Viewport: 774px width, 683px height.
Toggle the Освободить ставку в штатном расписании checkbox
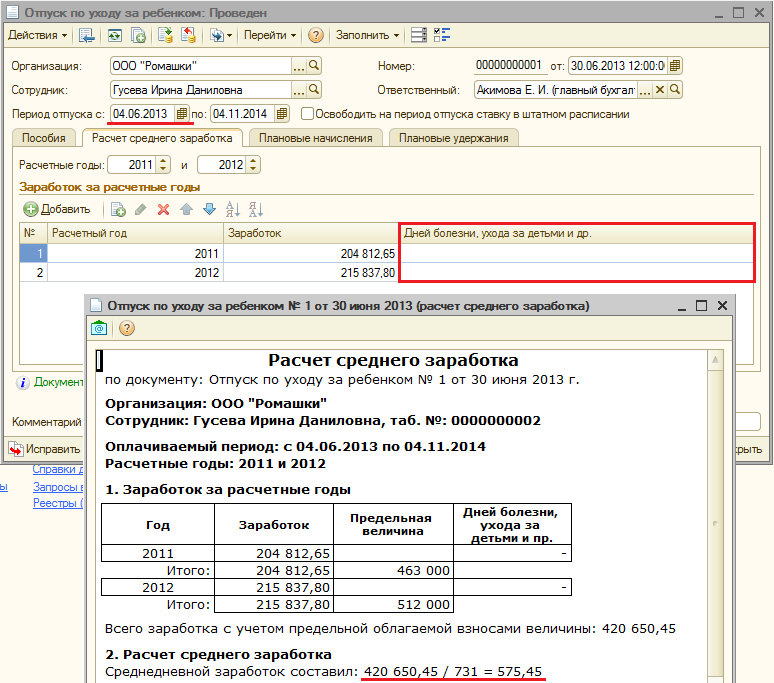(308, 114)
